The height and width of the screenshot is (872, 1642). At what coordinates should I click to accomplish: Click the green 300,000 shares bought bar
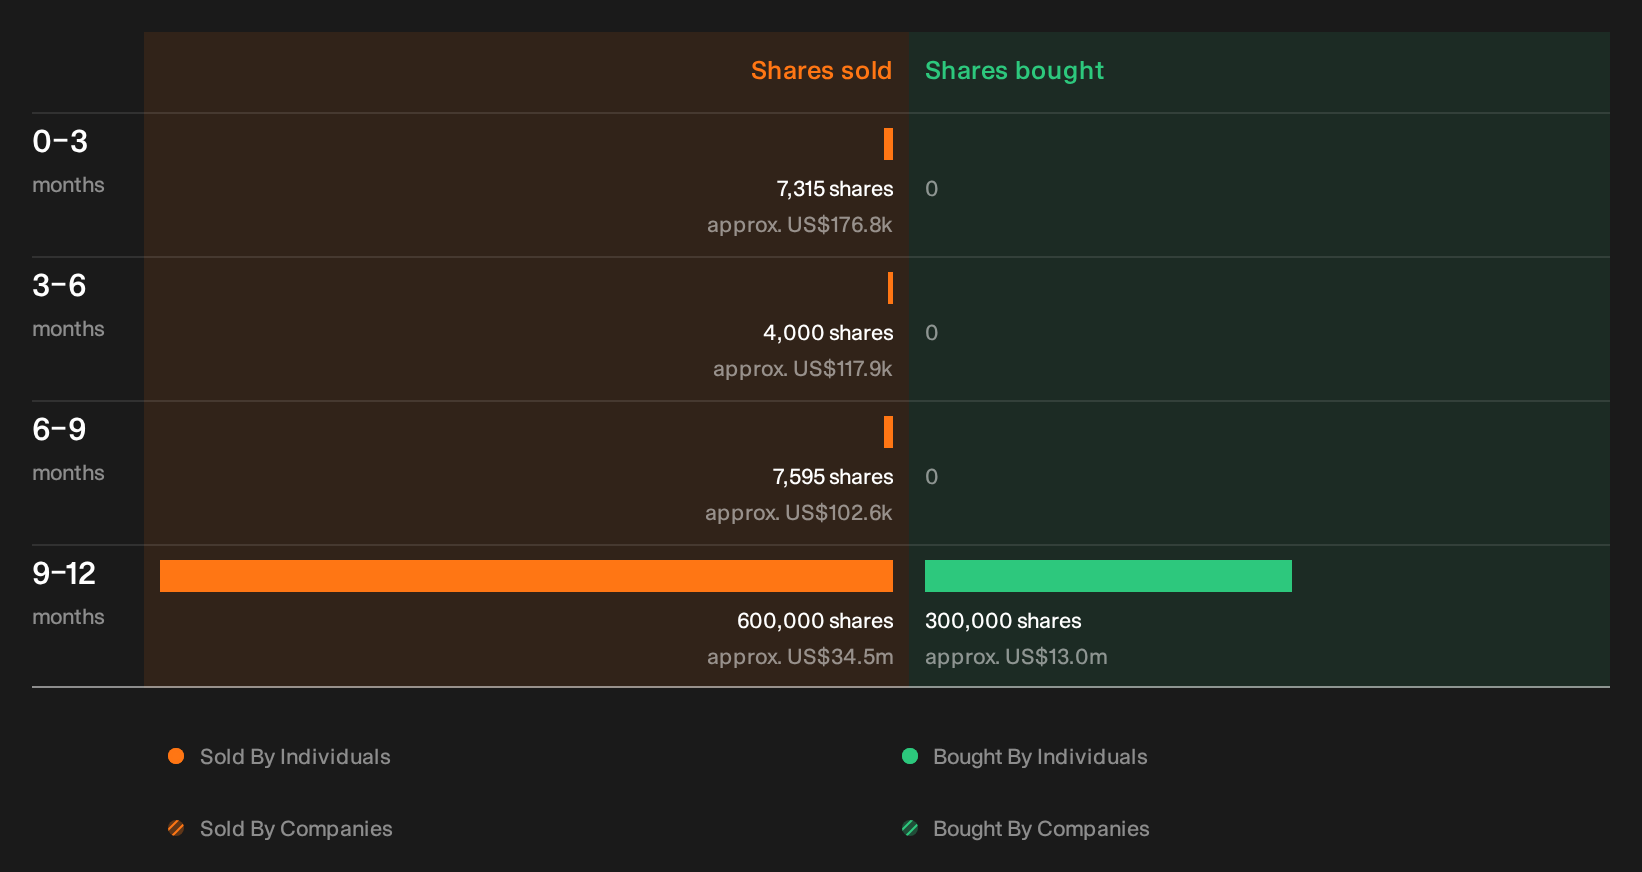pyautogui.click(x=1108, y=576)
